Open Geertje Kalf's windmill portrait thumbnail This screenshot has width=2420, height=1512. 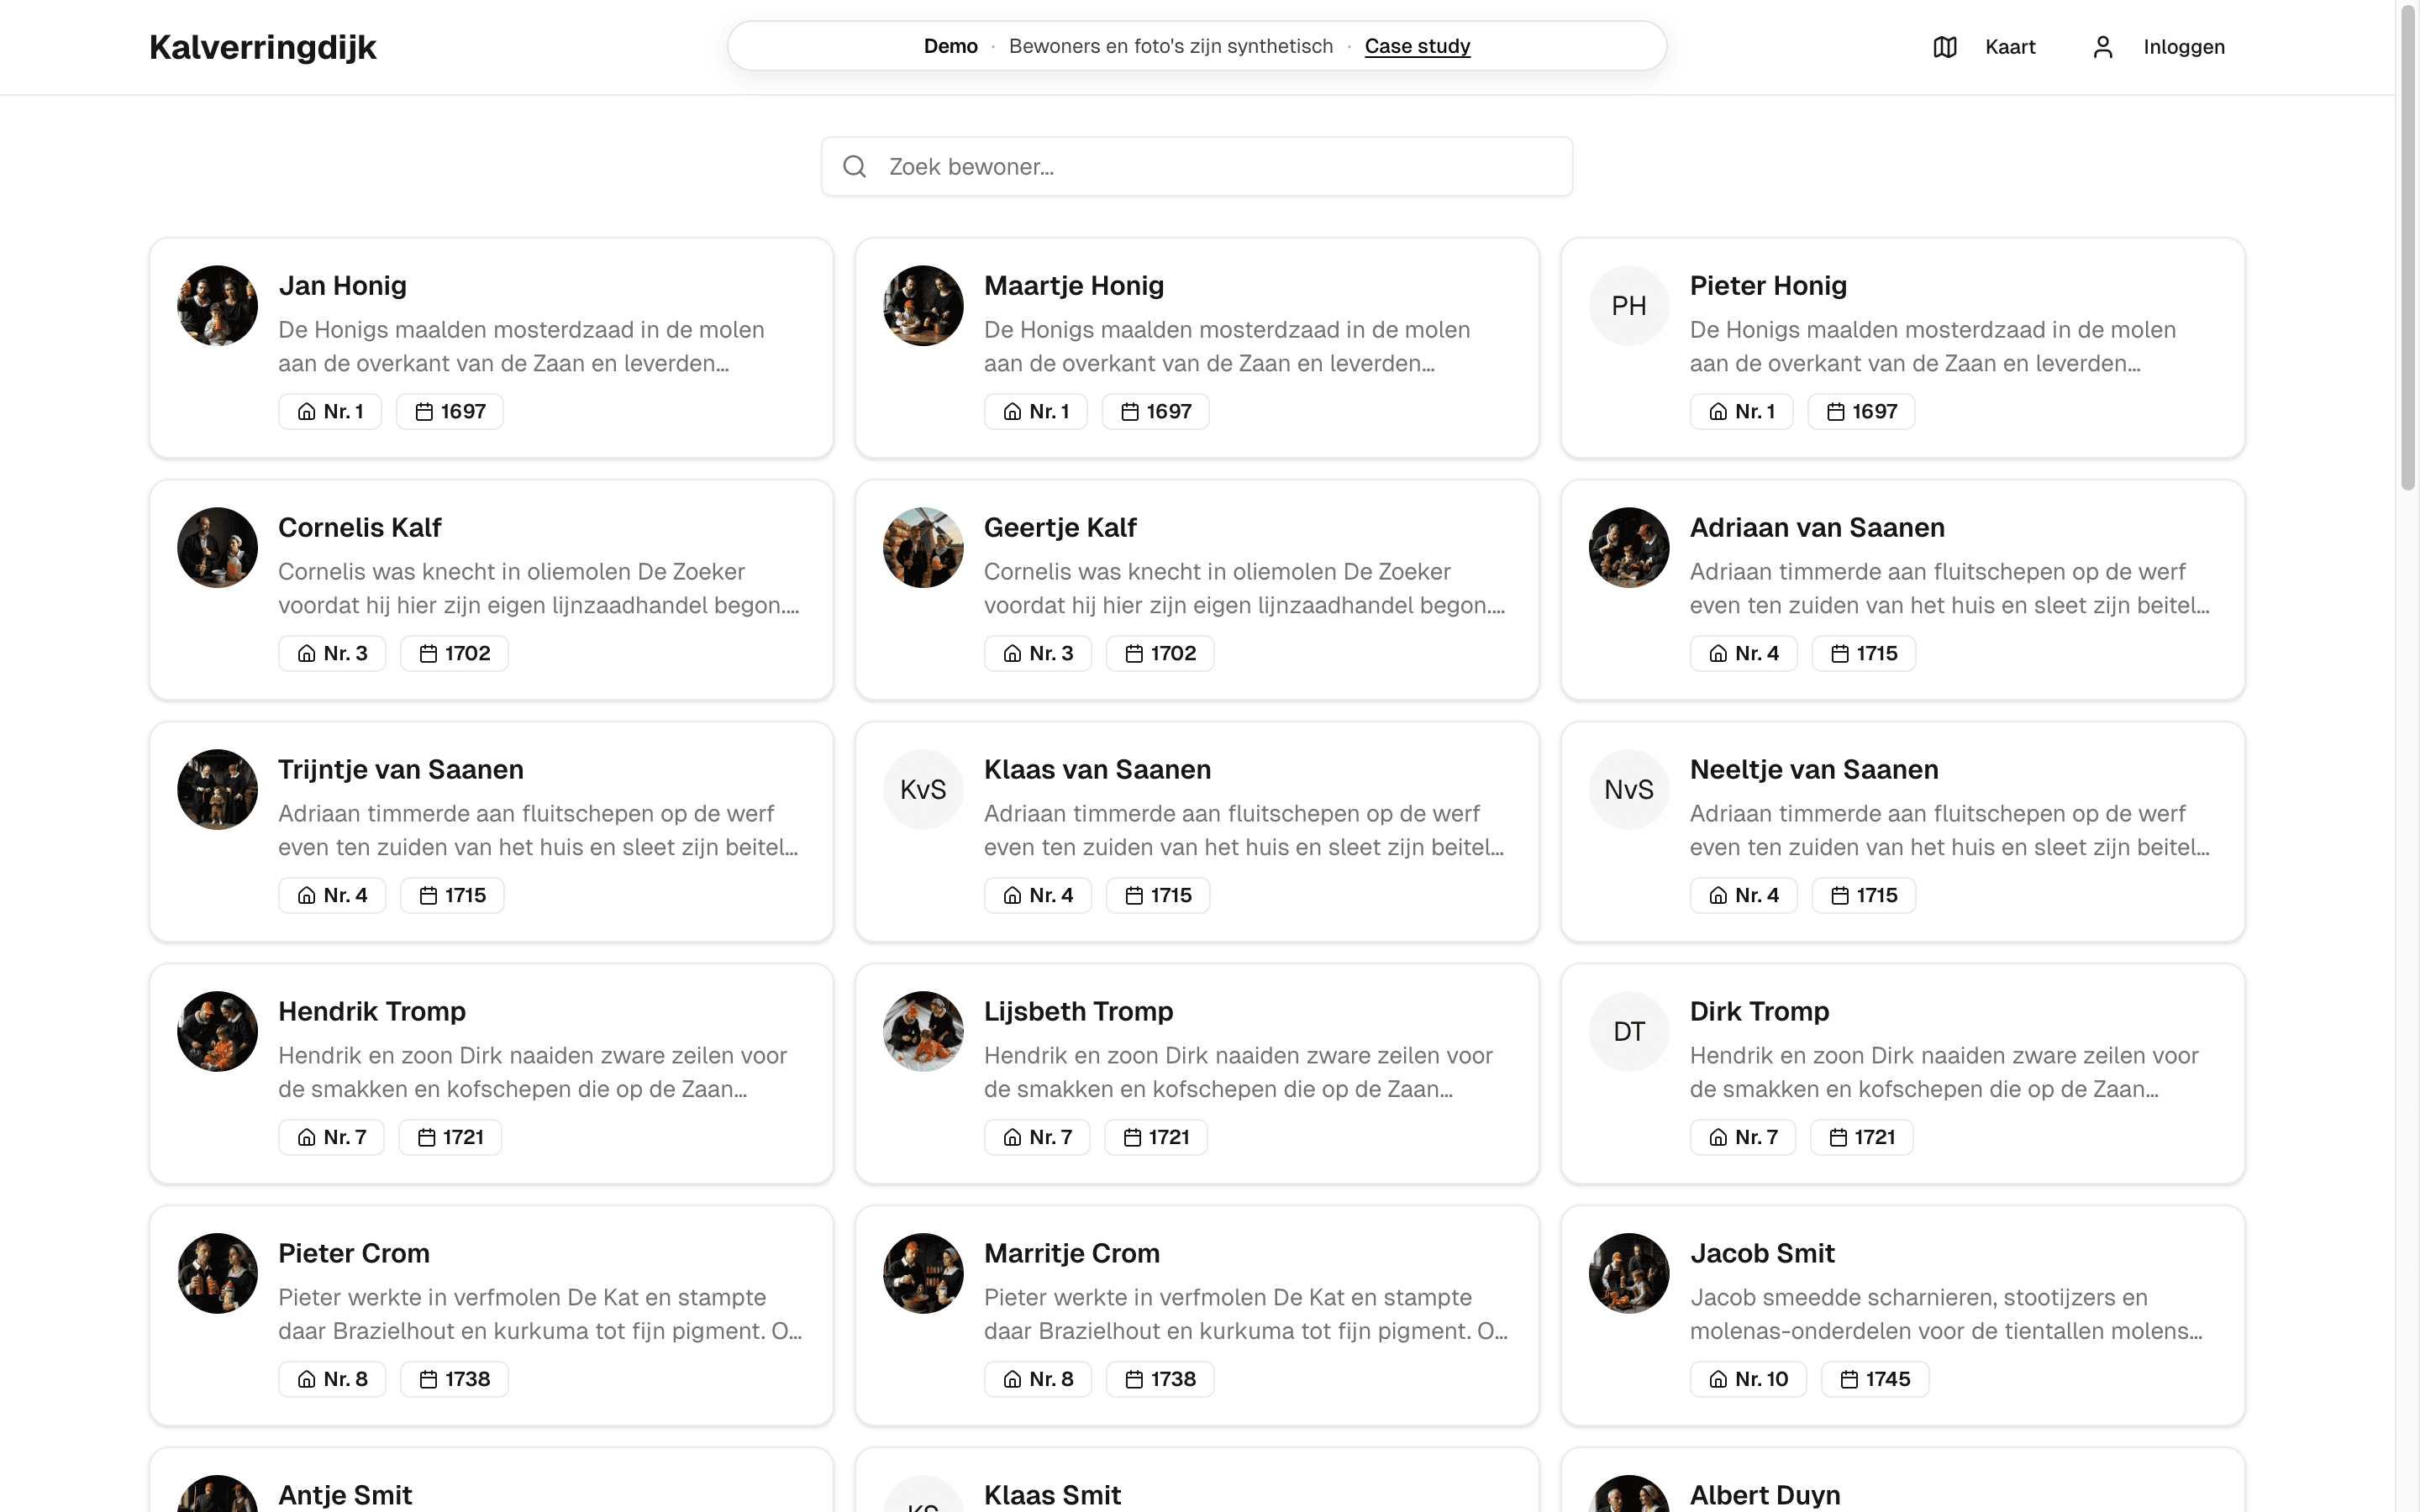tap(923, 548)
